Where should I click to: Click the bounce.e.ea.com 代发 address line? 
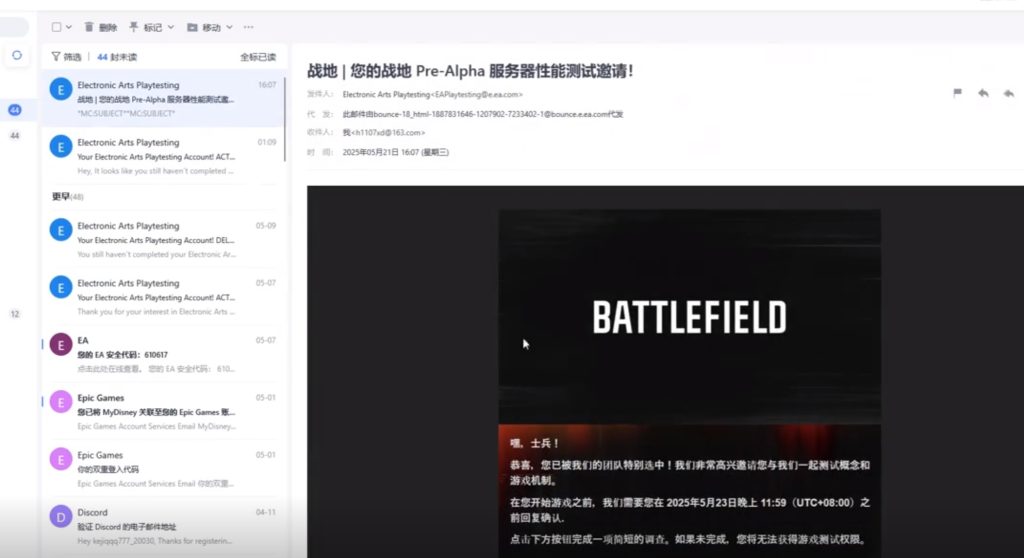tap(483, 114)
